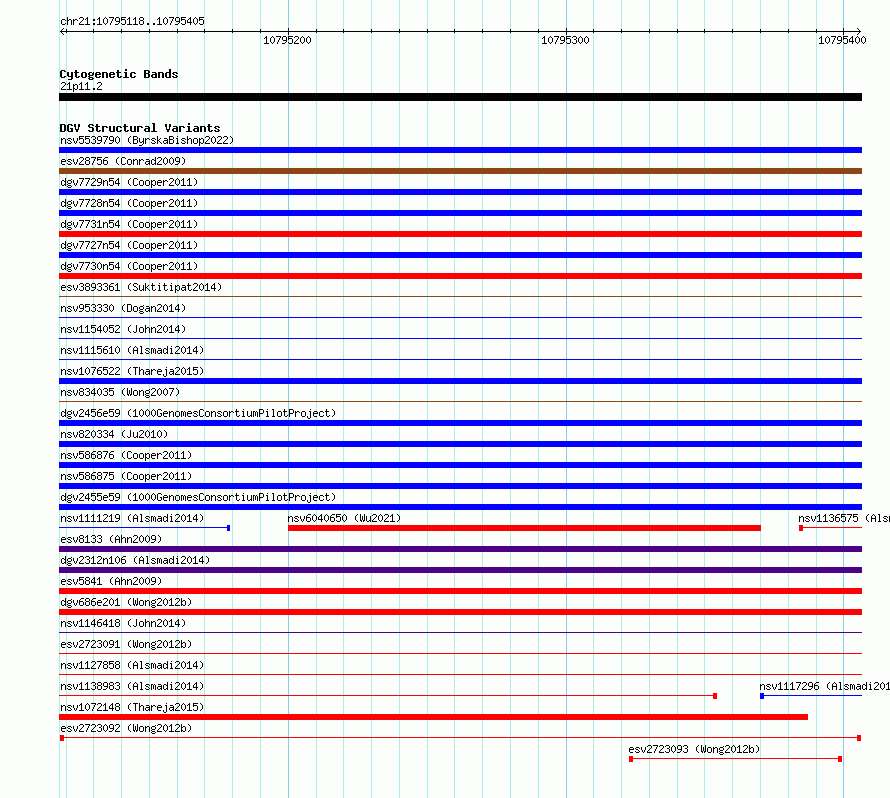
Task: Open esv3893361 (Suktitipat2014) variant
Action: pos(141,287)
